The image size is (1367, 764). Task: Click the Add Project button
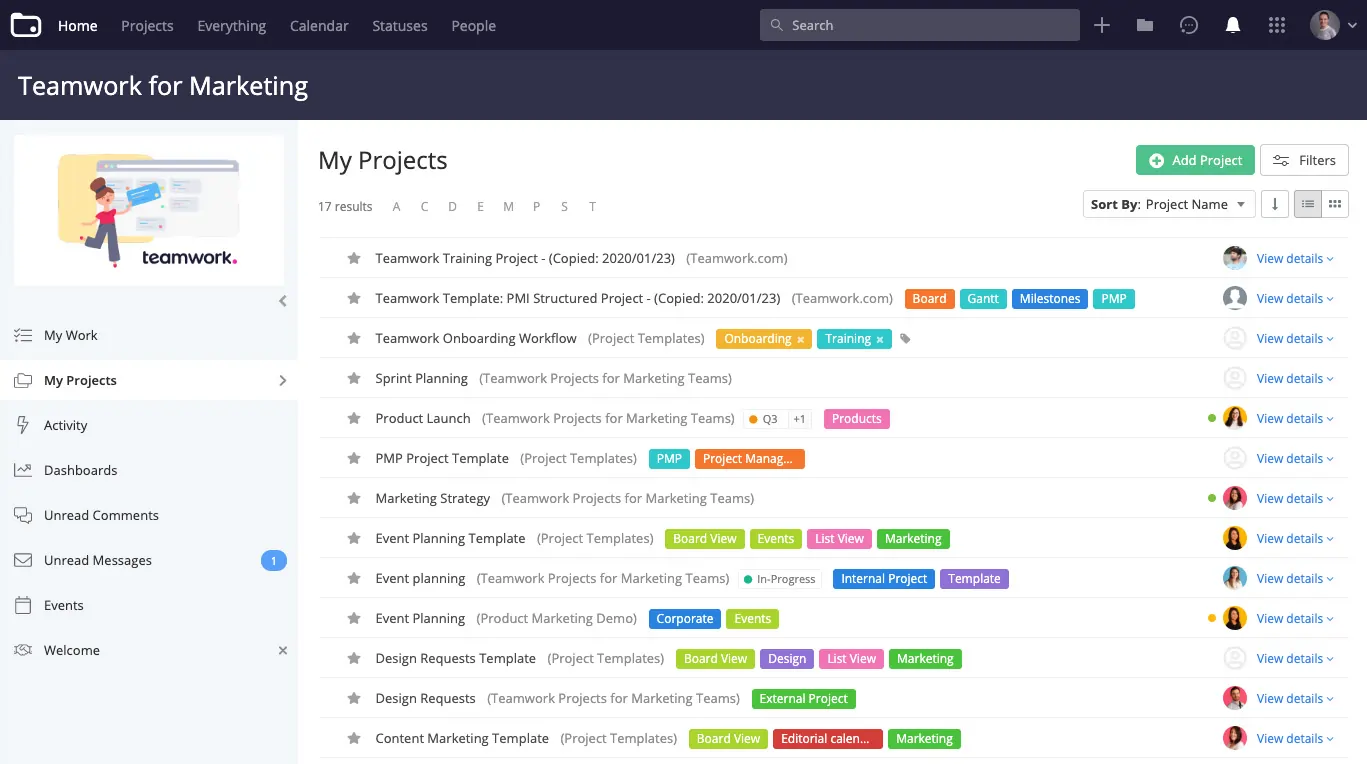tap(1195, 160)
